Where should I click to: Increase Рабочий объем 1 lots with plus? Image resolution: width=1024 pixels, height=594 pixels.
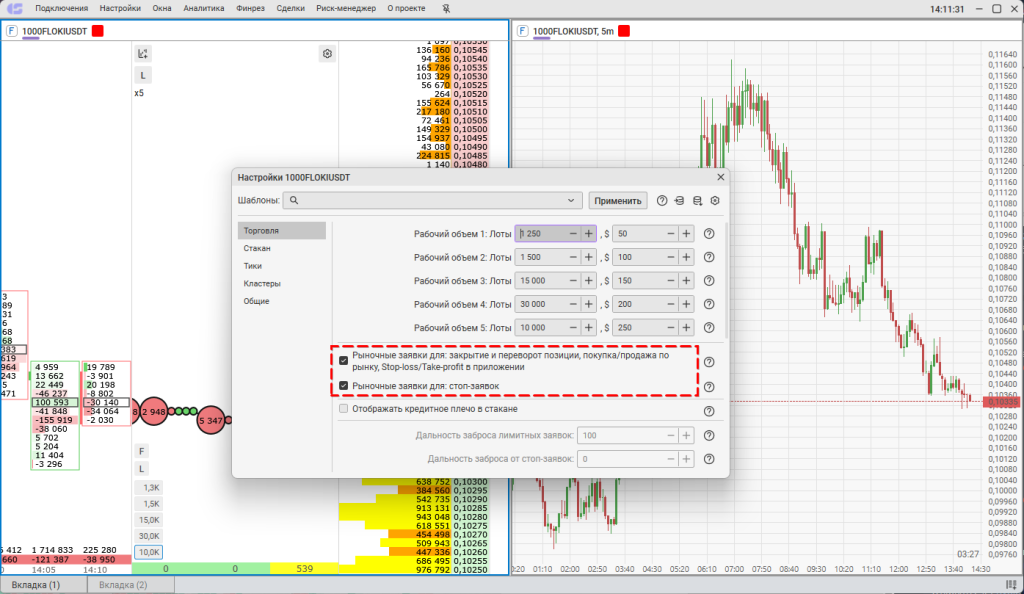coord(588,233)
